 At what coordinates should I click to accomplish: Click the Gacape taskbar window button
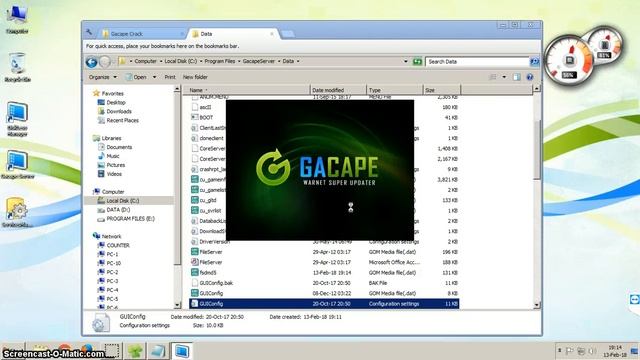point(181,351)
